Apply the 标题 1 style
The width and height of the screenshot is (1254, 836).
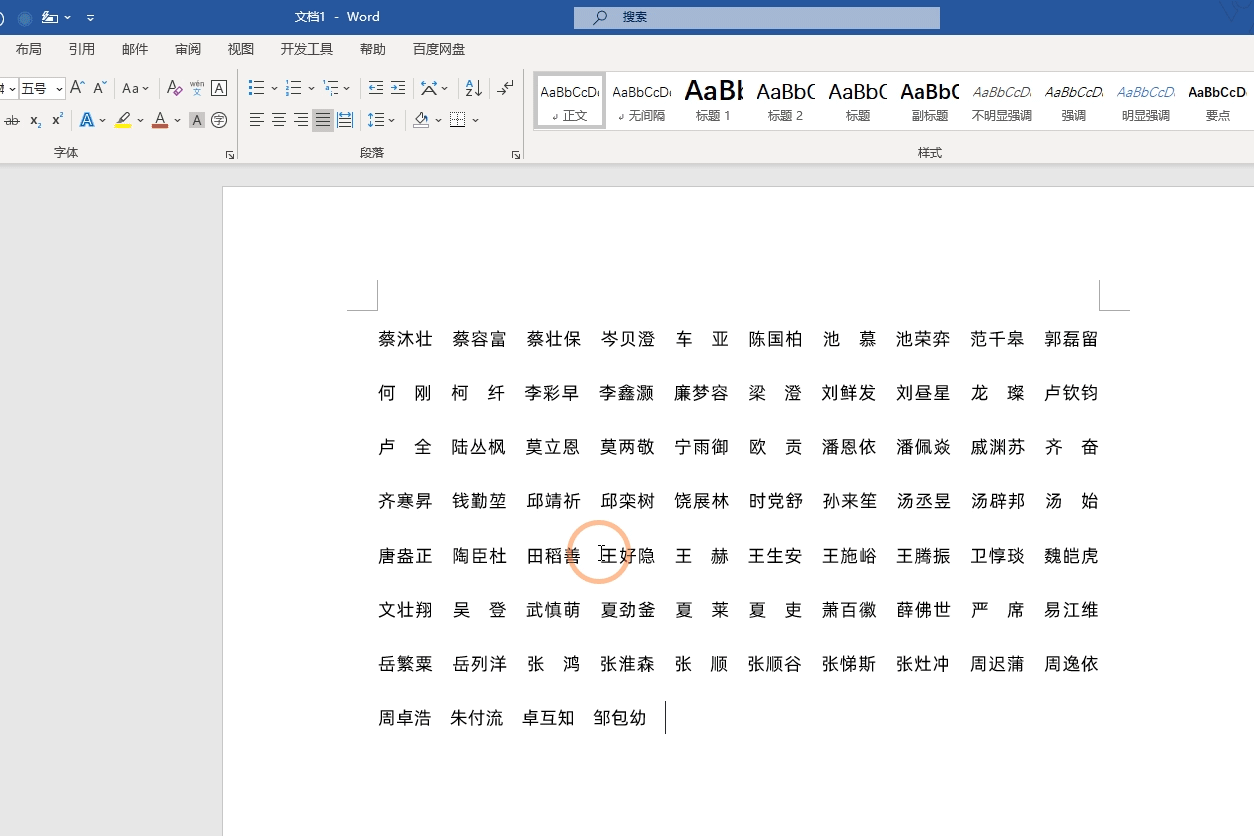tap(714, 101)
